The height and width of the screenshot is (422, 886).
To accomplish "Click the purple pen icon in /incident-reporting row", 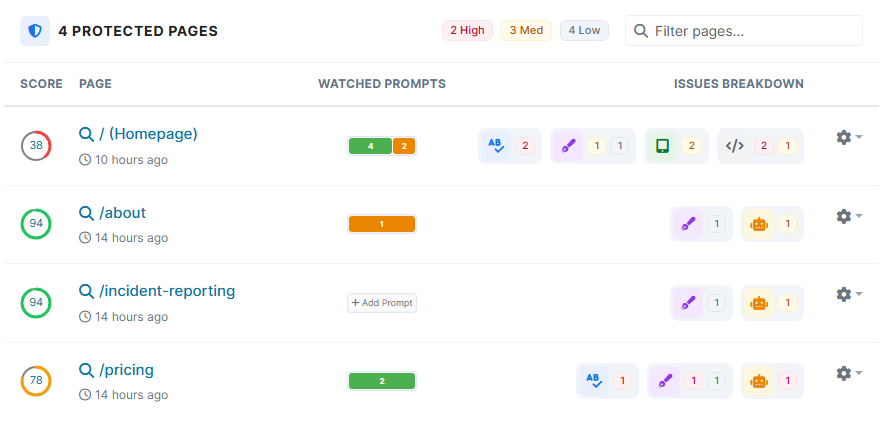I will pyautogui.click(x=688, y=303).
